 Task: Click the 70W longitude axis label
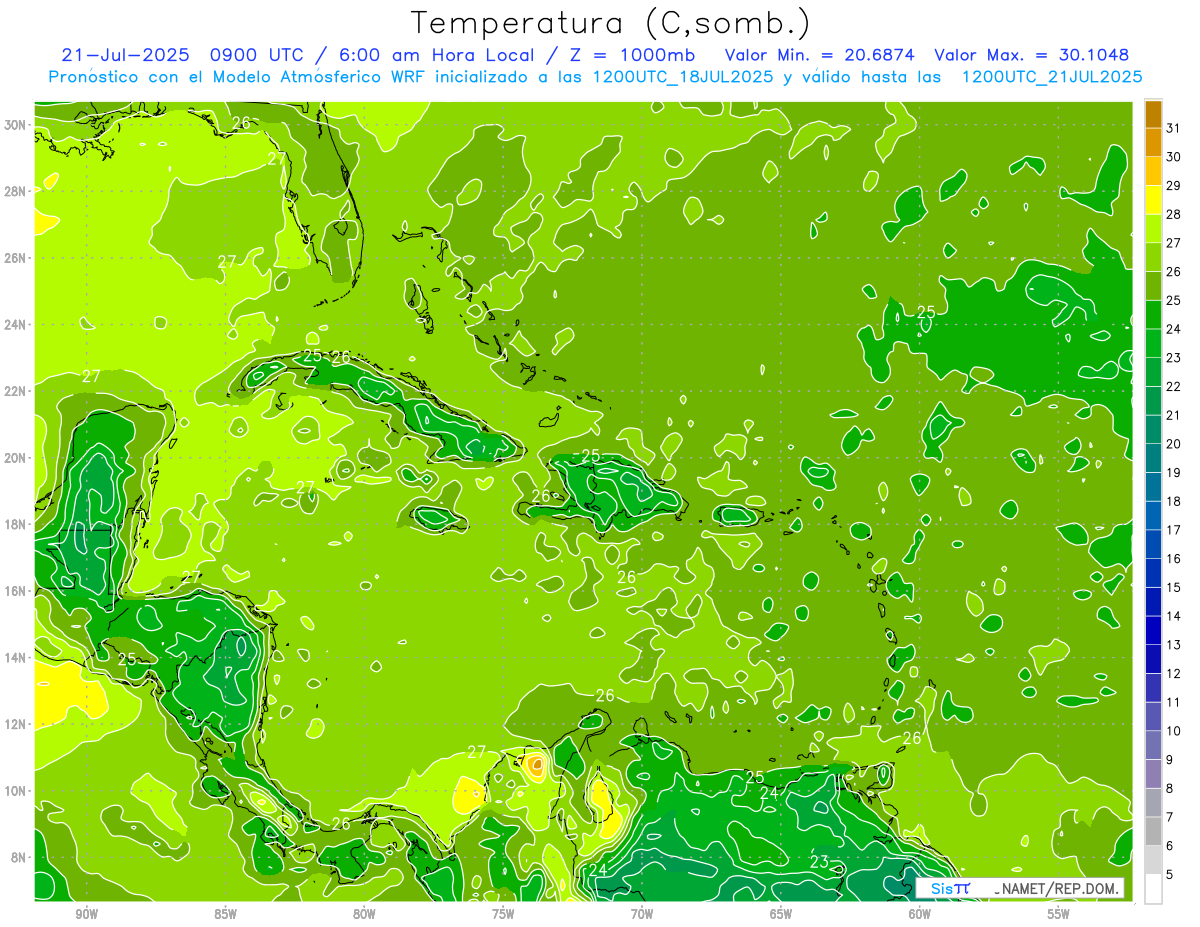(642, 914)
